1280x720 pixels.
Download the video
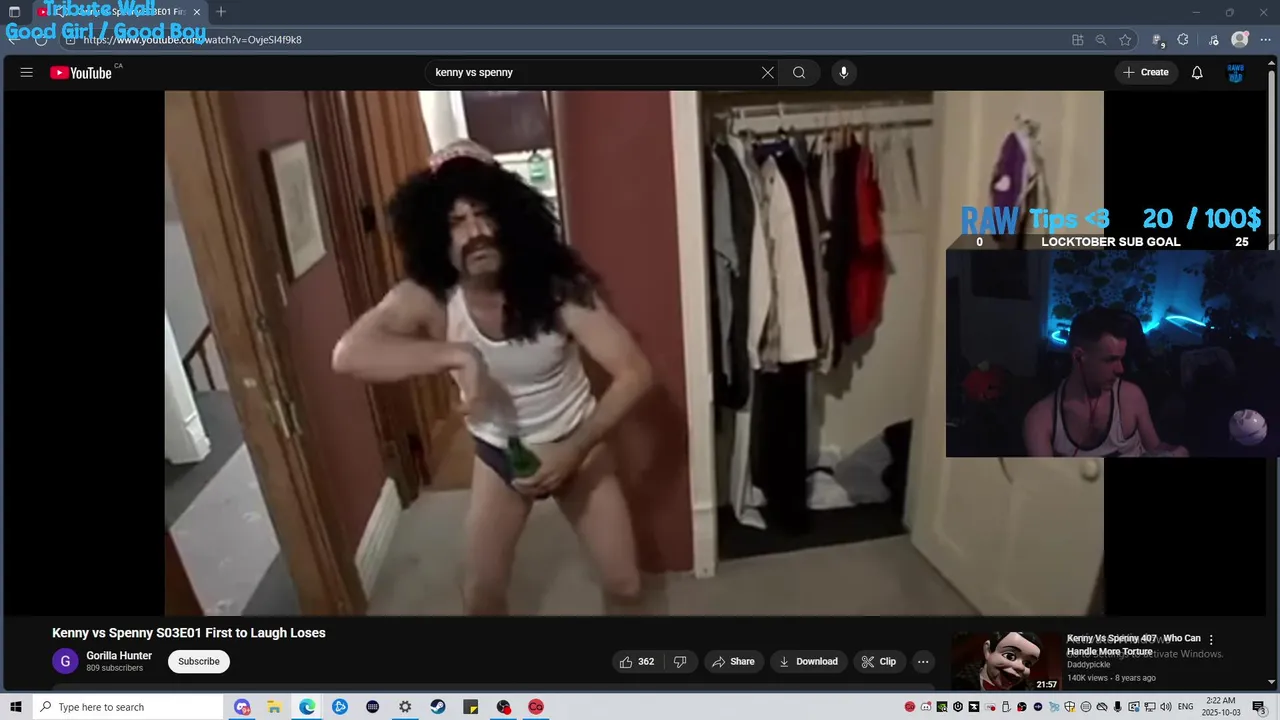(808, 661)
